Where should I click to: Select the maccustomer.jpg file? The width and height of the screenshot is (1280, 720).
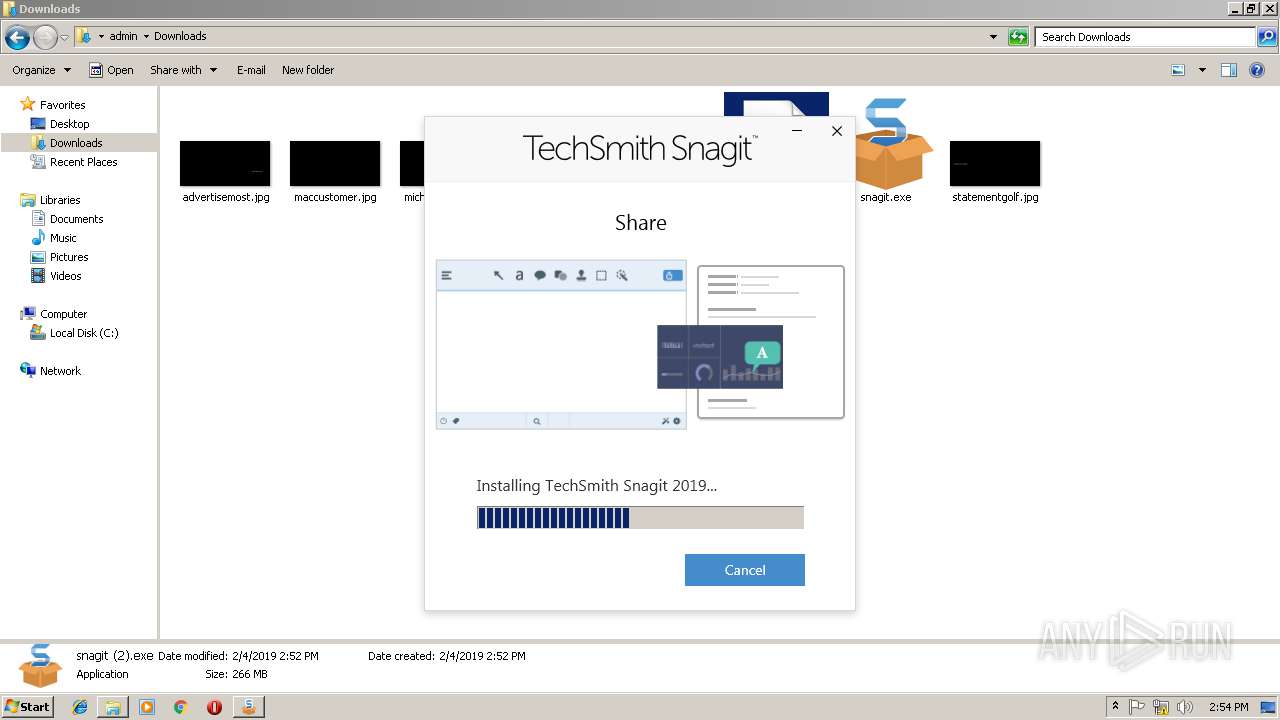click(x=335, y=172)
